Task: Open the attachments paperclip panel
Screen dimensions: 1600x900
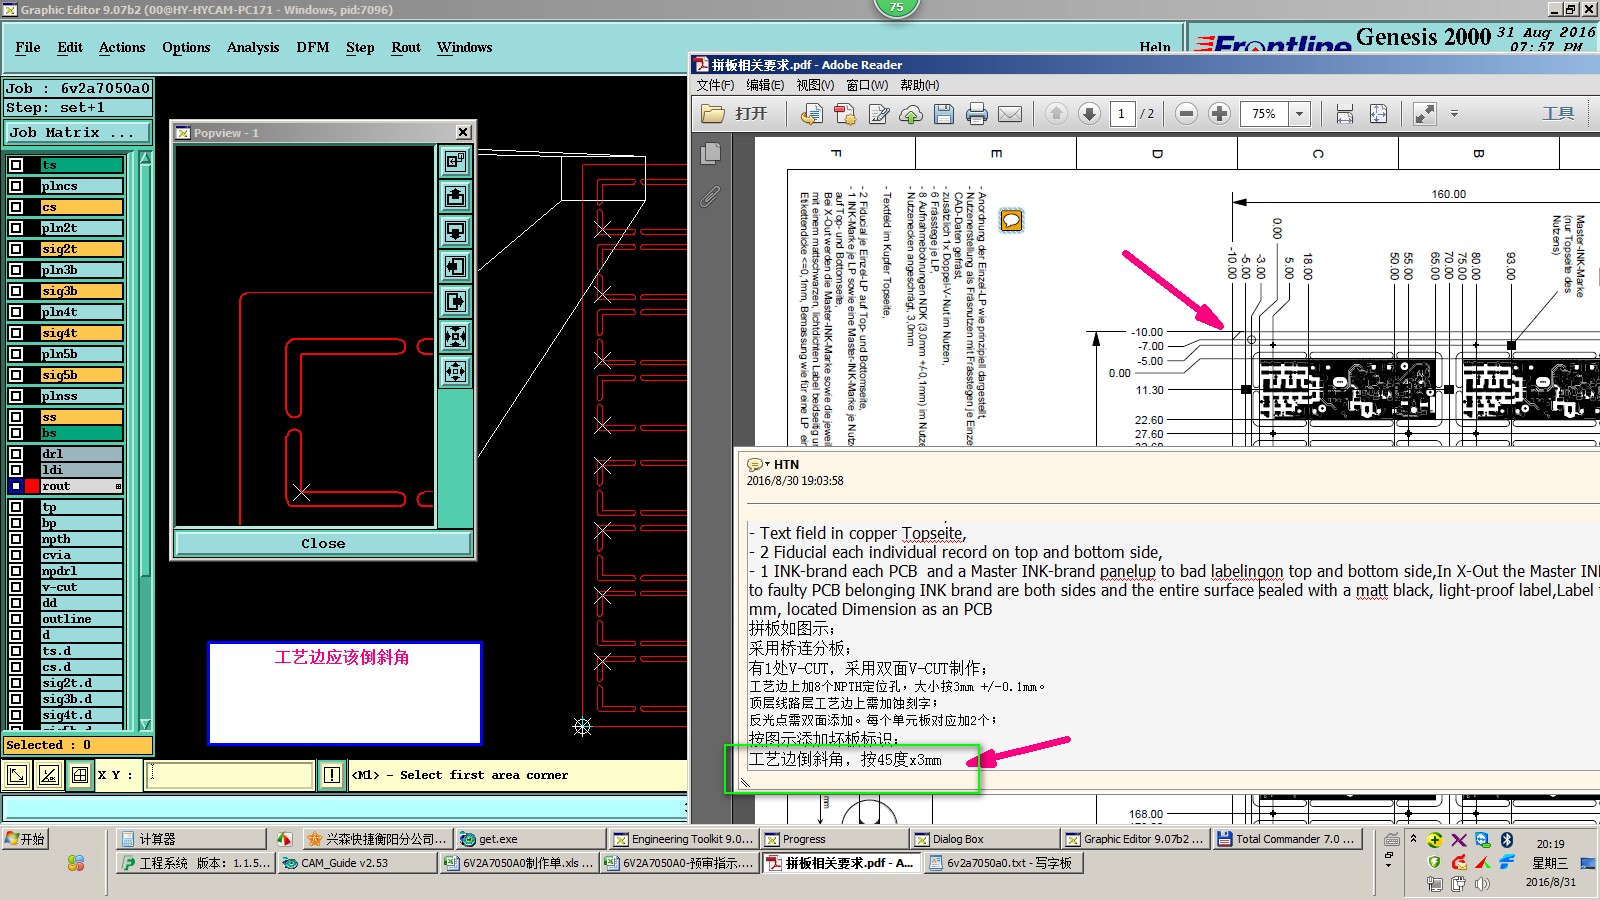Action: coord(710,197)
